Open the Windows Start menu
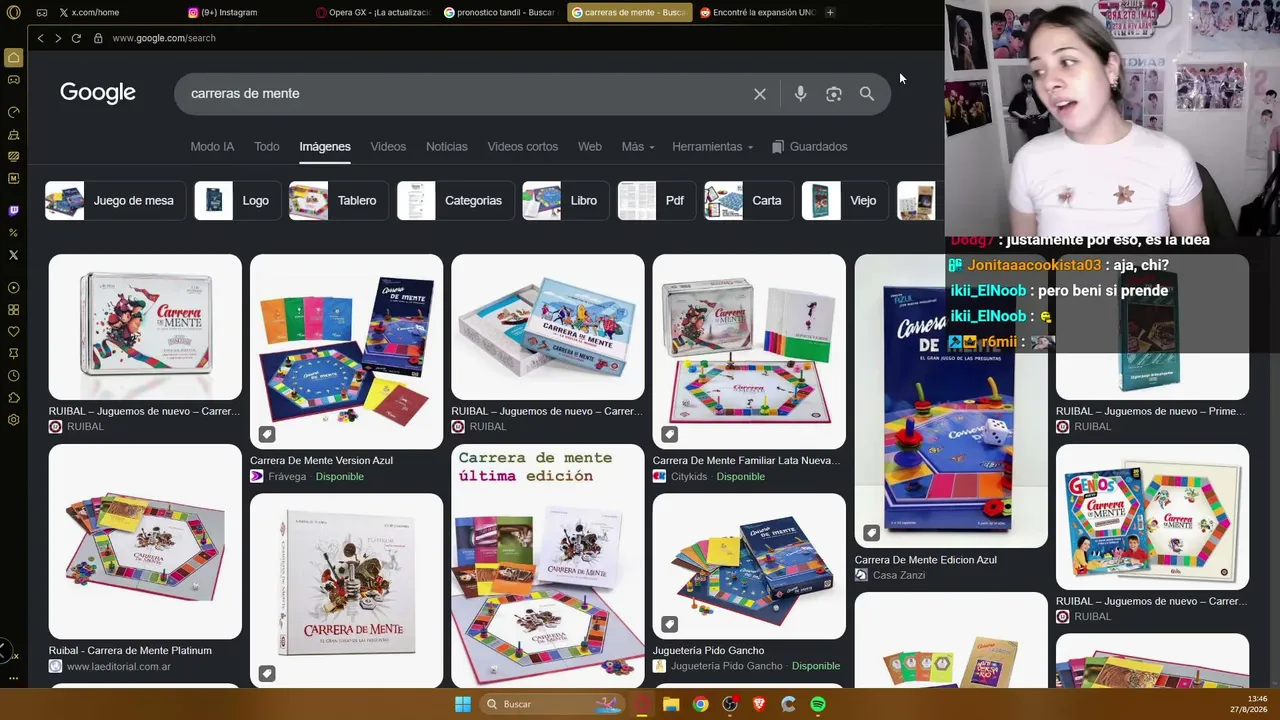This screenshot has height=720, width=1280. coord(463,704)
